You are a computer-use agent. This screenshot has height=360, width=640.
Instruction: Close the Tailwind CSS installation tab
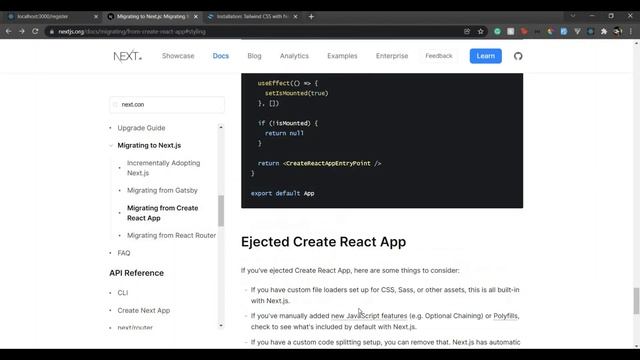pos(296,17)
